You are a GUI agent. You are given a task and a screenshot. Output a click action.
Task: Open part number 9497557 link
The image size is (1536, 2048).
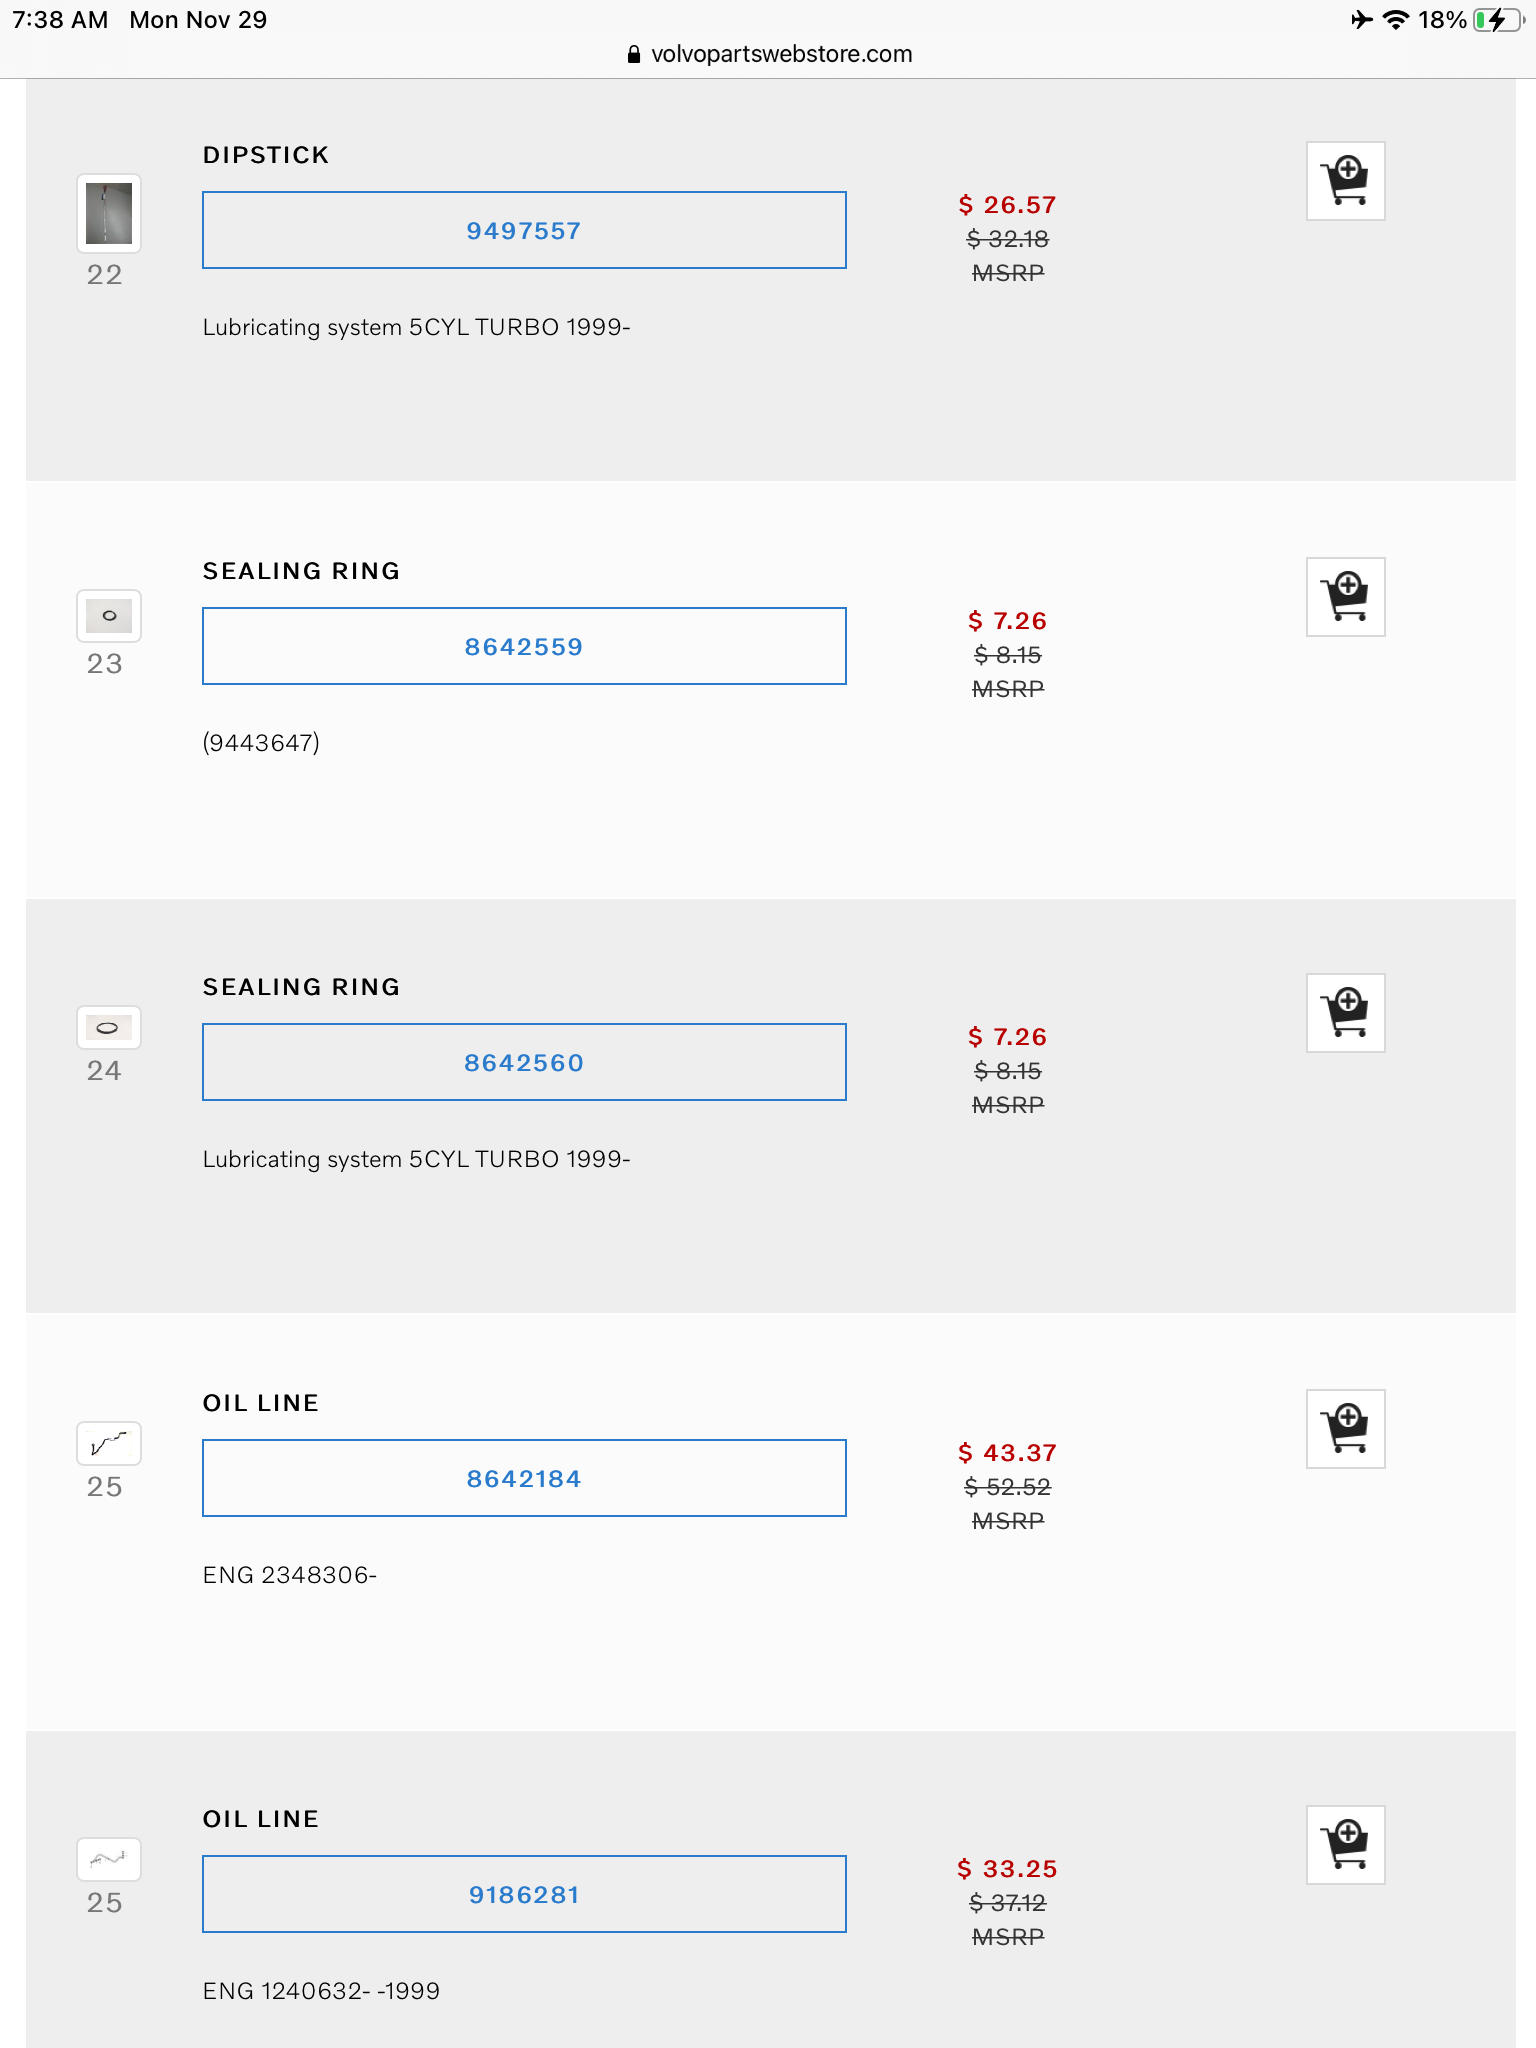click(x=524, y=231)
